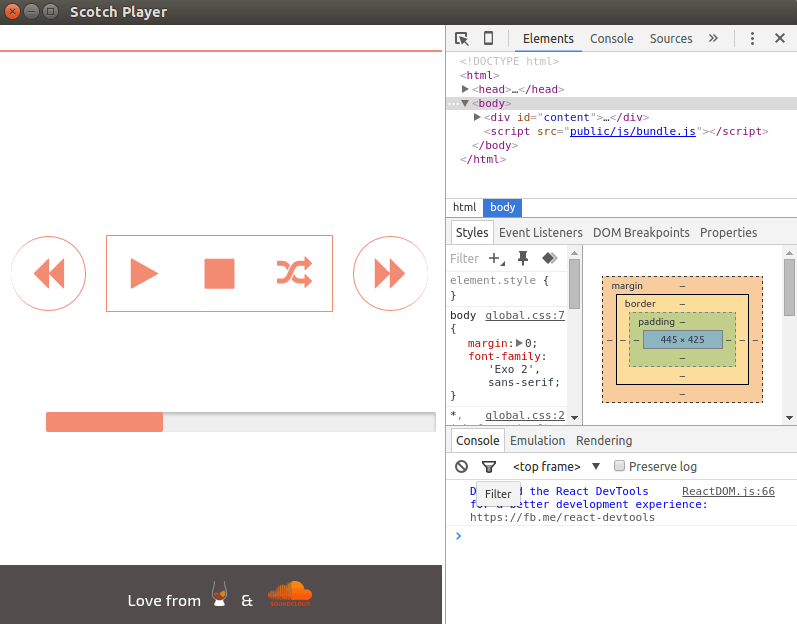Open the Sources tab

tap(671, 39)
